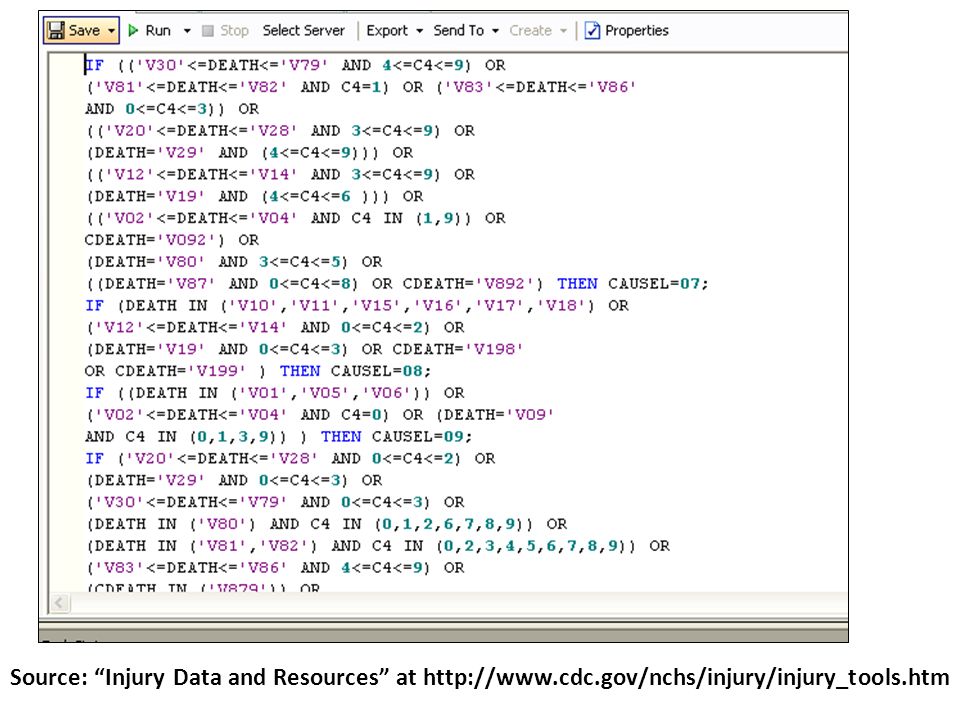Click the IF keyword before (DEATH IN ('V10'
Image resolution: width=960 pixels, height=720 pixels.
(x=94, y=306)
